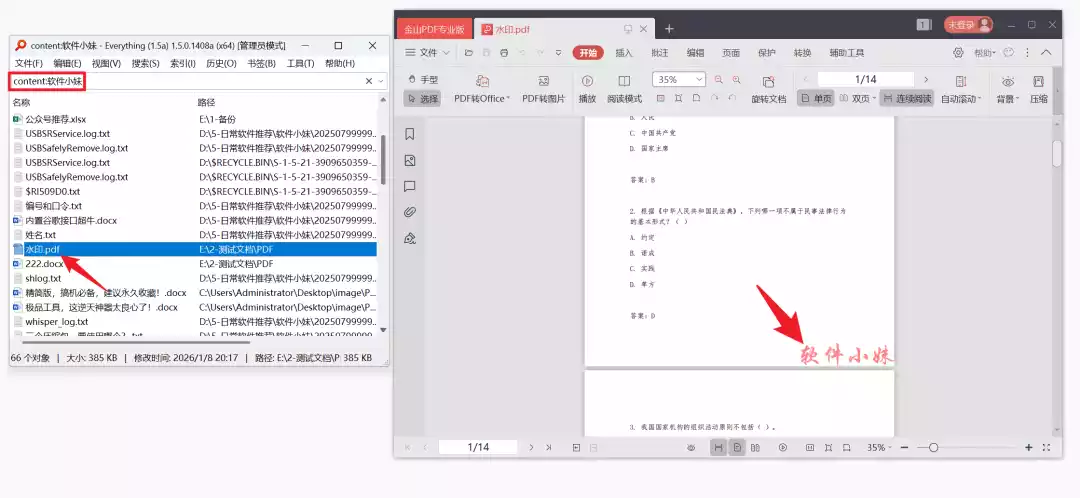Switch to 插入 ribbon tab
Image resolution: width=1080 pixels, height=498 pixels.
point(624,52)
